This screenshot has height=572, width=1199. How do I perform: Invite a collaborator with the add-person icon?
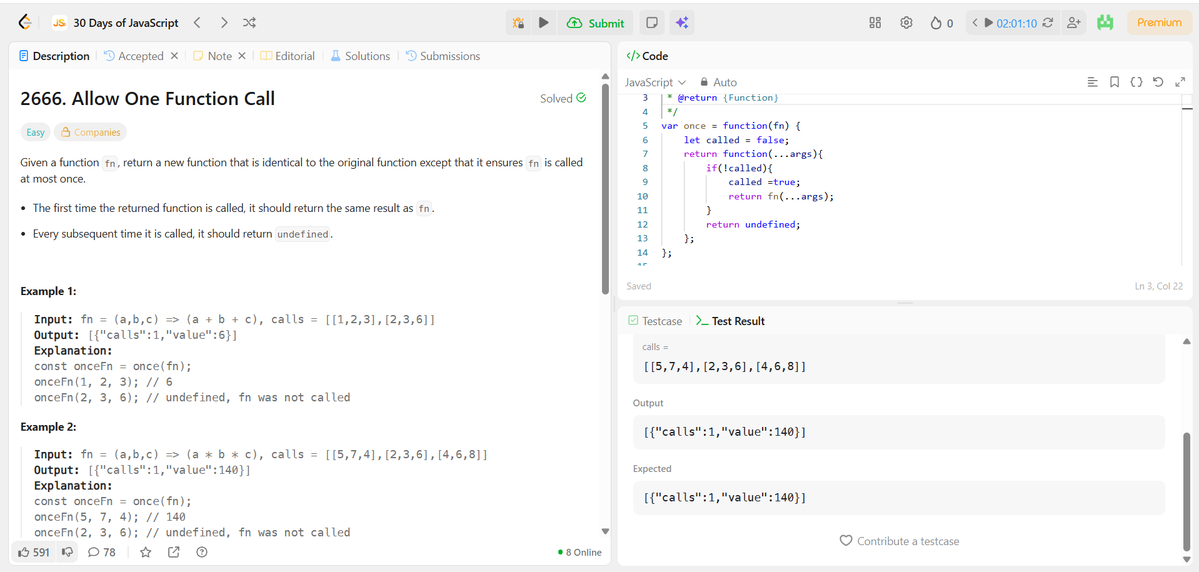pyautogui.click(x=1074, y=23)
